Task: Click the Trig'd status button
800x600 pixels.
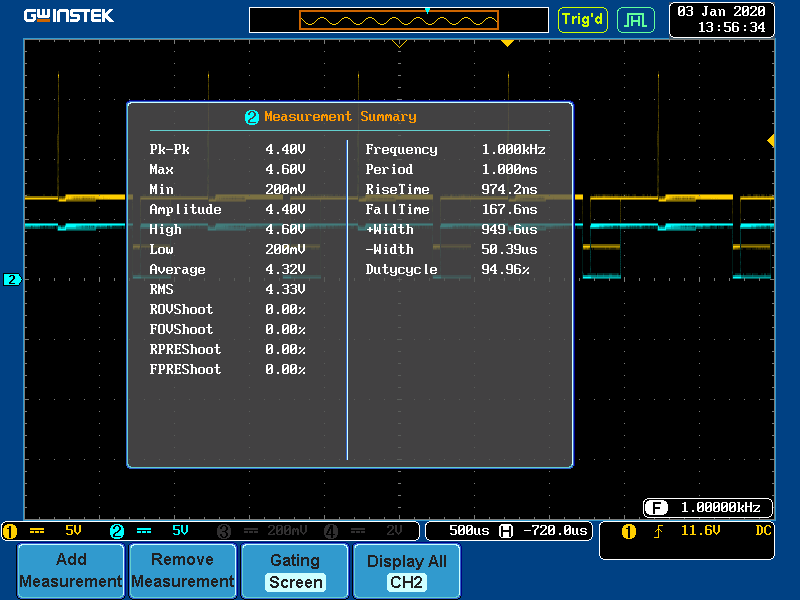Action: (582, 19)
